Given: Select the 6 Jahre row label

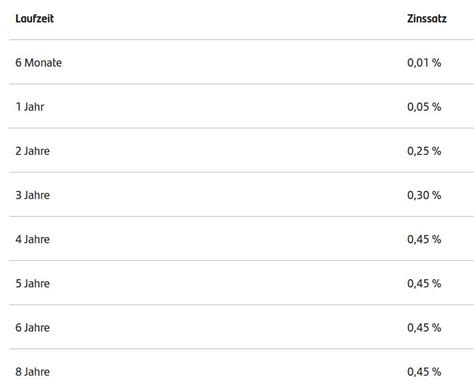Looking at the screenshot, I should coord(32,328).
